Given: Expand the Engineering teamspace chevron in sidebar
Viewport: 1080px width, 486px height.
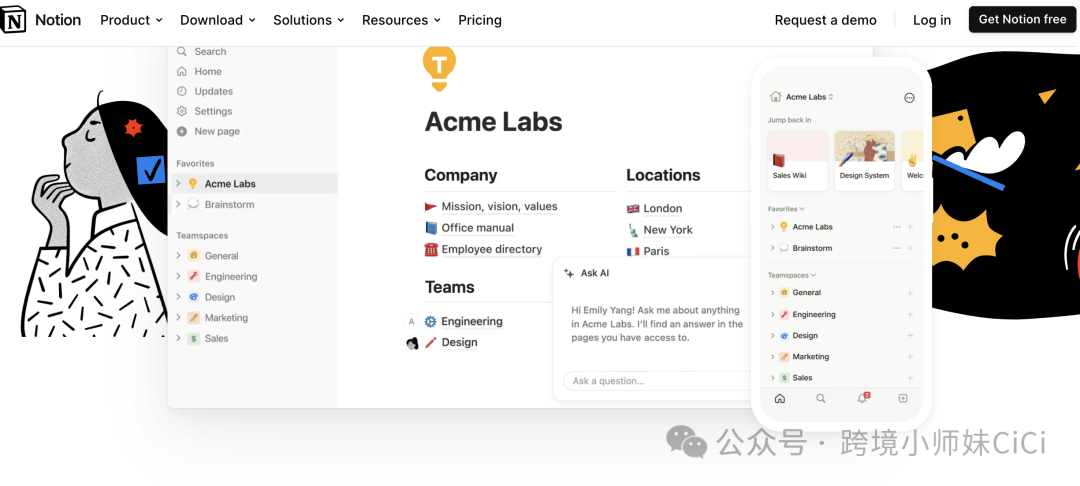Looking at the screenshot, I should pyautogui.click(x=178, y=276).
